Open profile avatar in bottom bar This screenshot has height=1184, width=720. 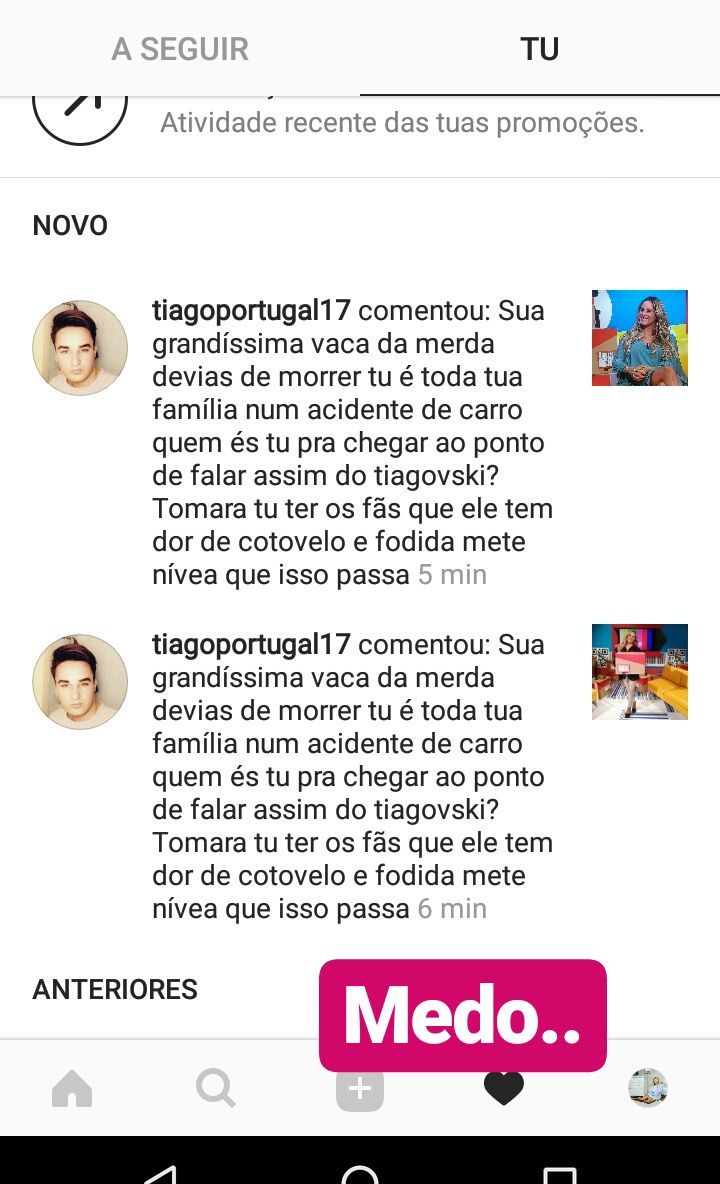(648, 1088)
